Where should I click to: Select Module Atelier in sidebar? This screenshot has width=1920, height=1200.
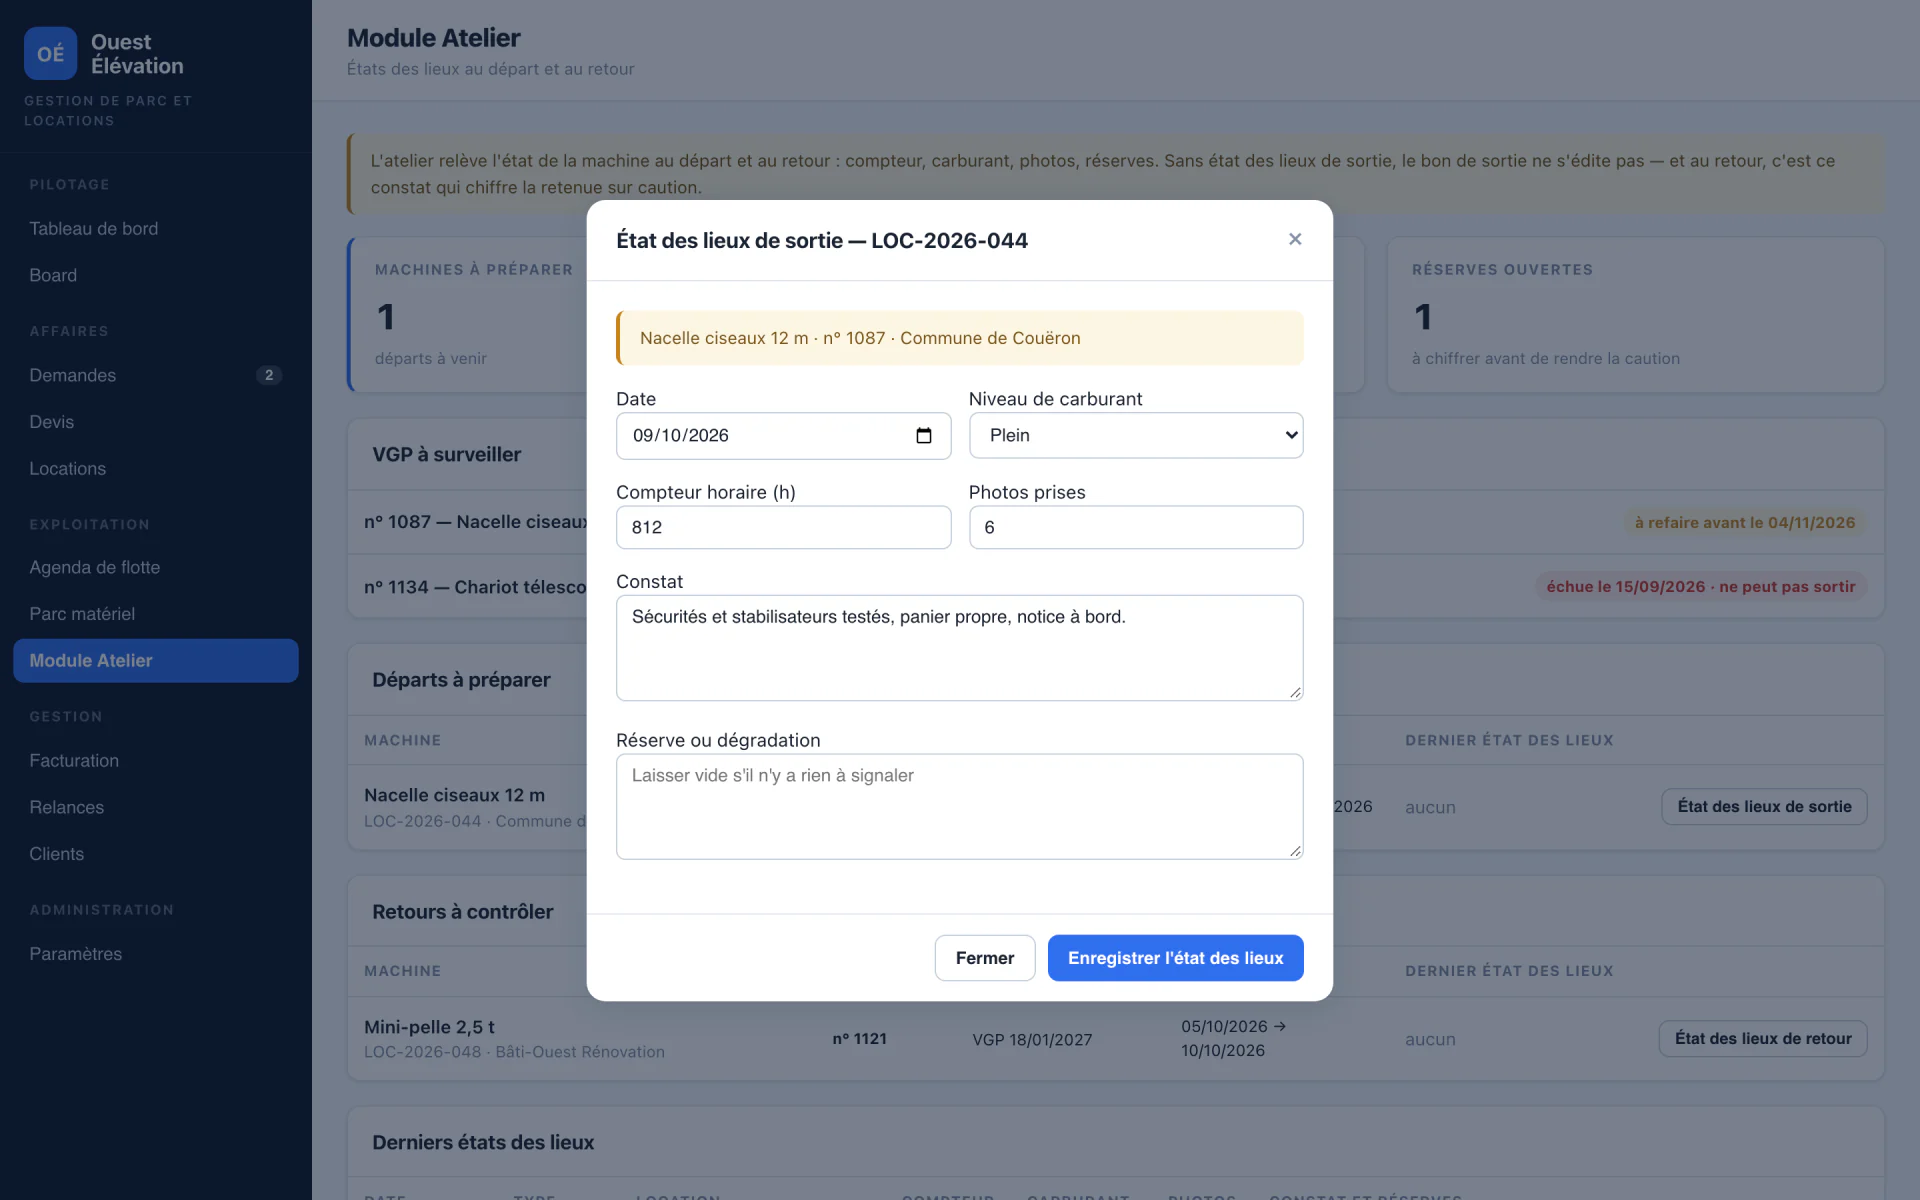click(x=156, y=661)
